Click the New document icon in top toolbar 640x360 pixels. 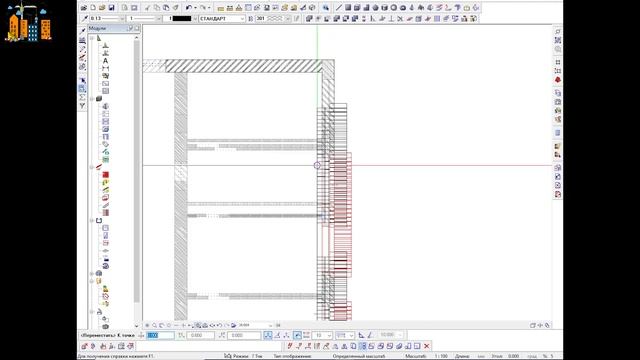pyautogui.click(x=93, y=8)
